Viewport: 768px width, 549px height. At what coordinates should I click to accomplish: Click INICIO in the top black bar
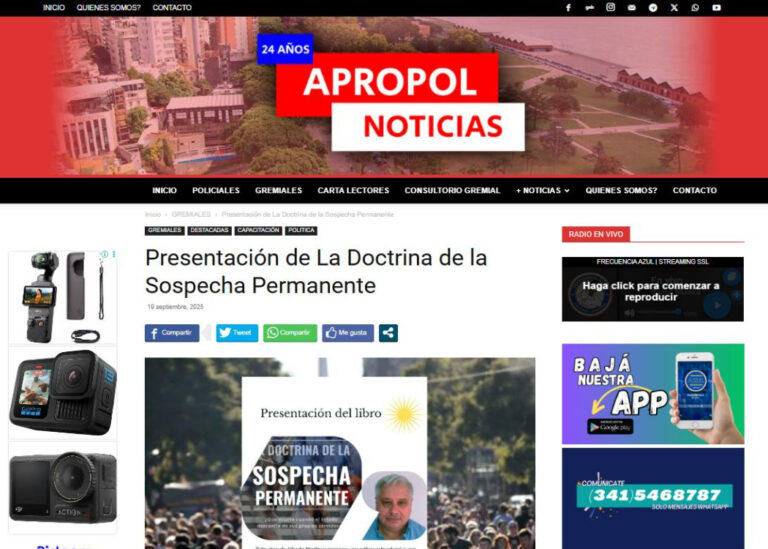pyautogui.click(x=54, y=8)
